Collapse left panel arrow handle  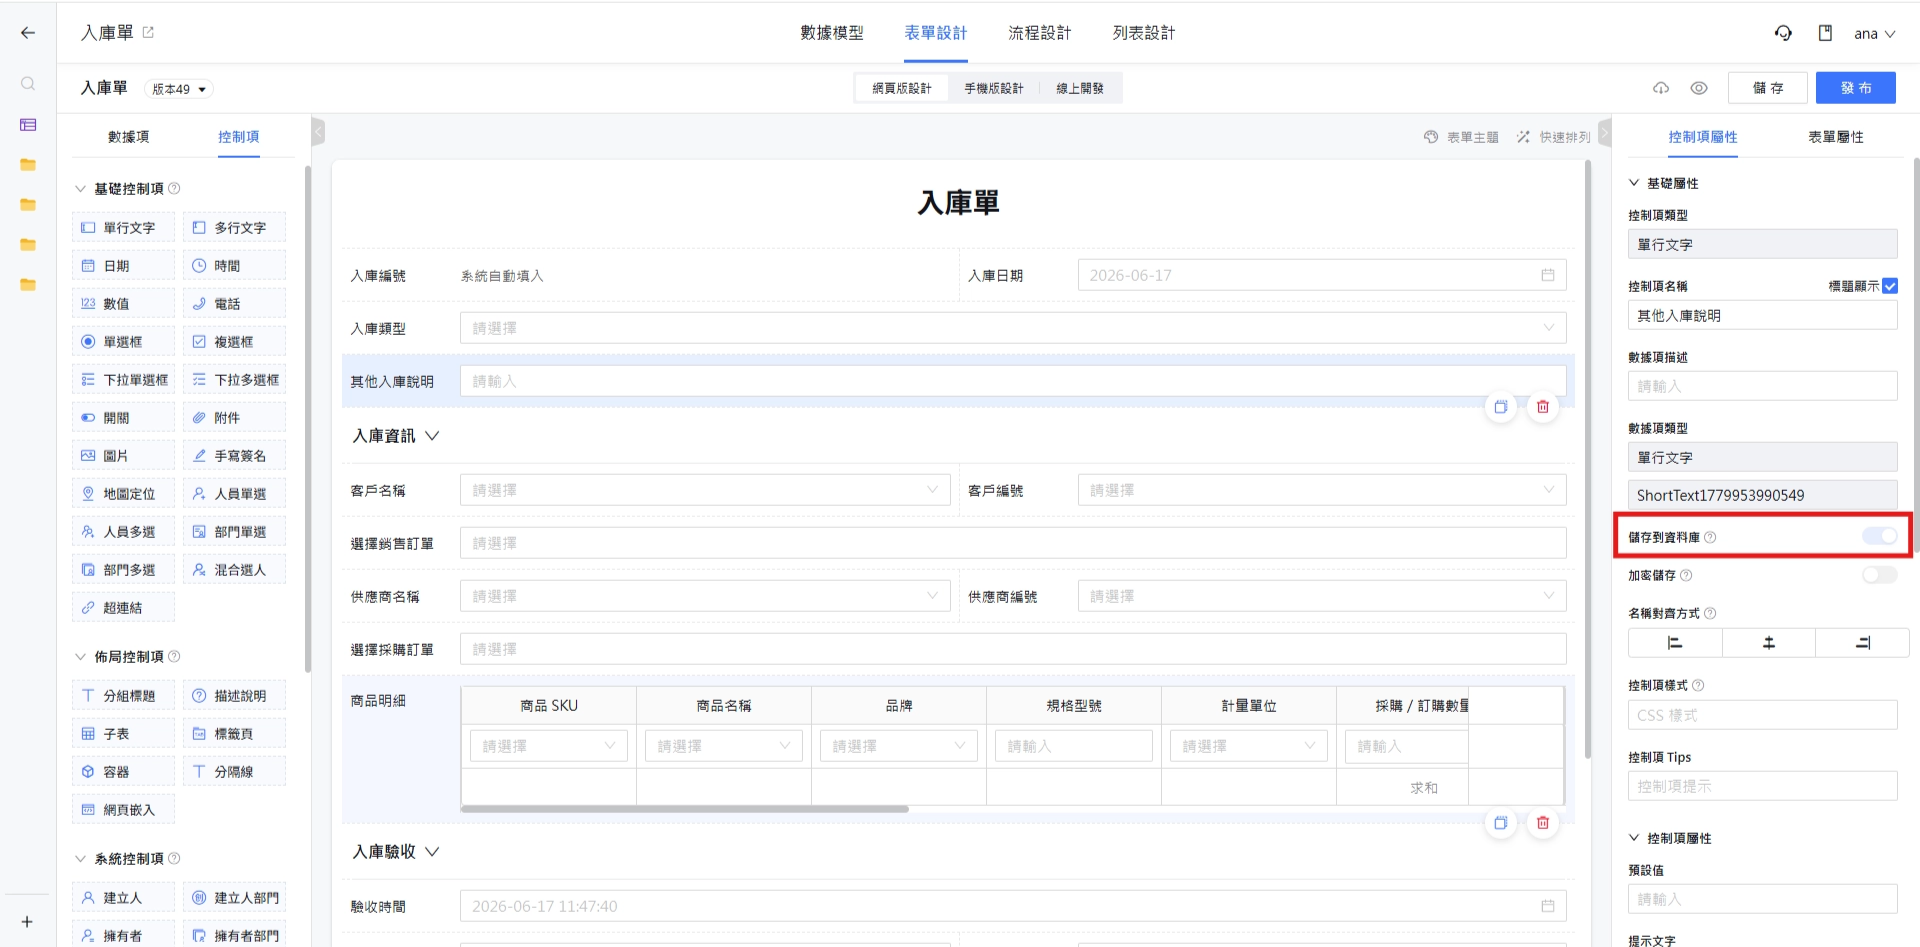(318, 132)
